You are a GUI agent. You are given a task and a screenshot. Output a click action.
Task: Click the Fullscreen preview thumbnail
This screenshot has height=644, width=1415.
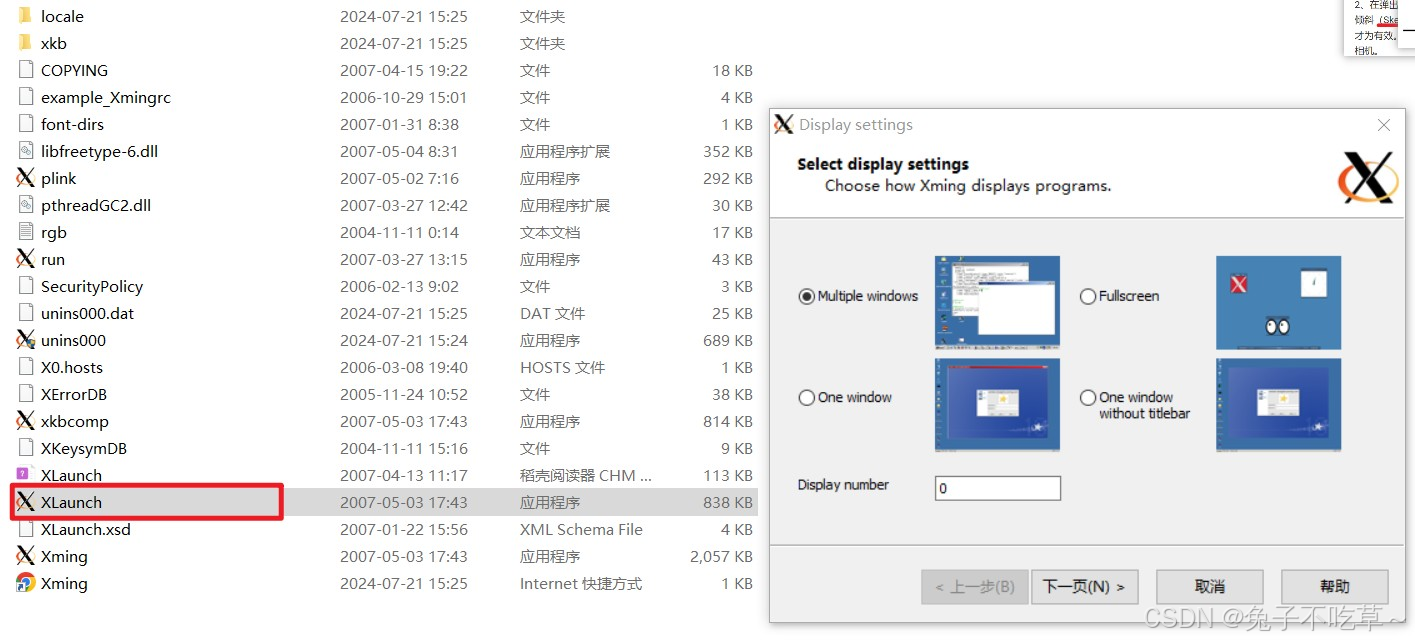click(1278, 302)
